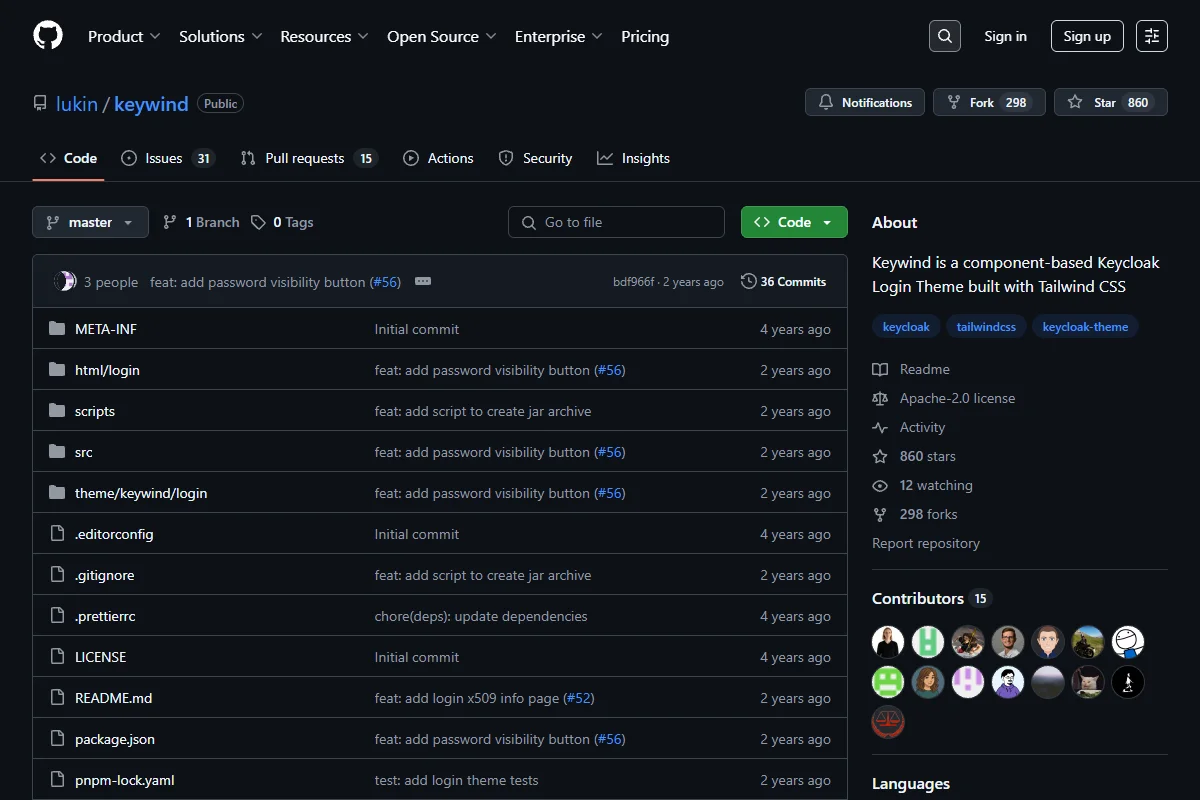Open the search magnifier button in header
The width and height of the screenshot is (1200, 800).
[x=945, y=36]
